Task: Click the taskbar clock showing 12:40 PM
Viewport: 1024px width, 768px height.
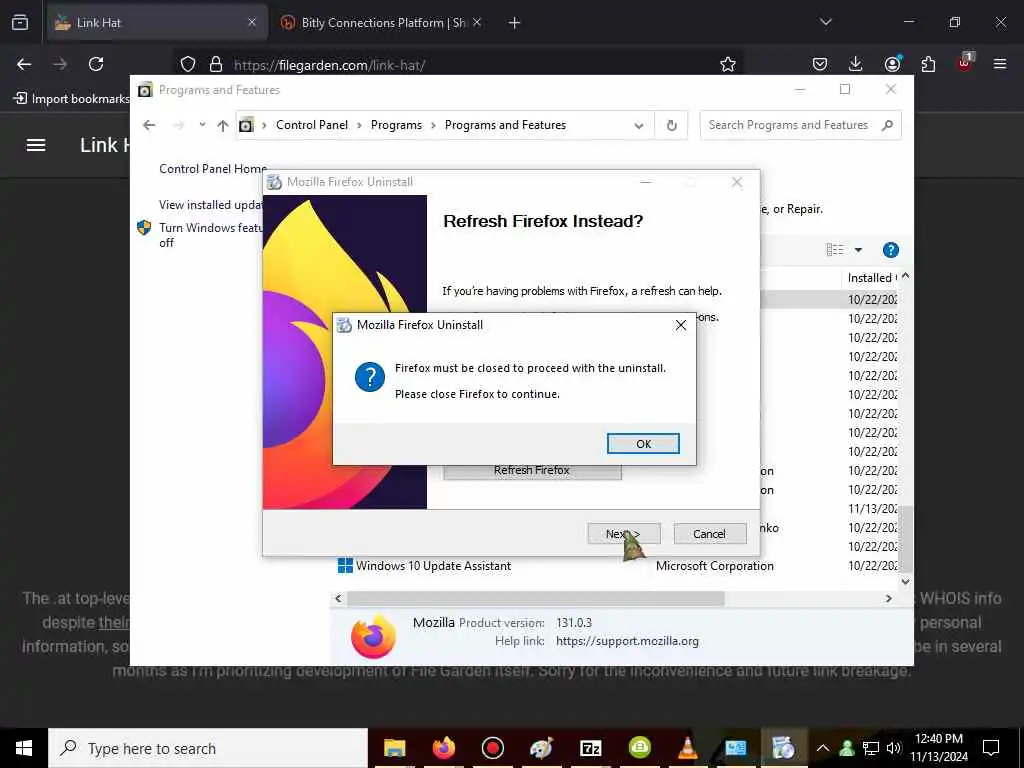Action: [x=939, y=748]
